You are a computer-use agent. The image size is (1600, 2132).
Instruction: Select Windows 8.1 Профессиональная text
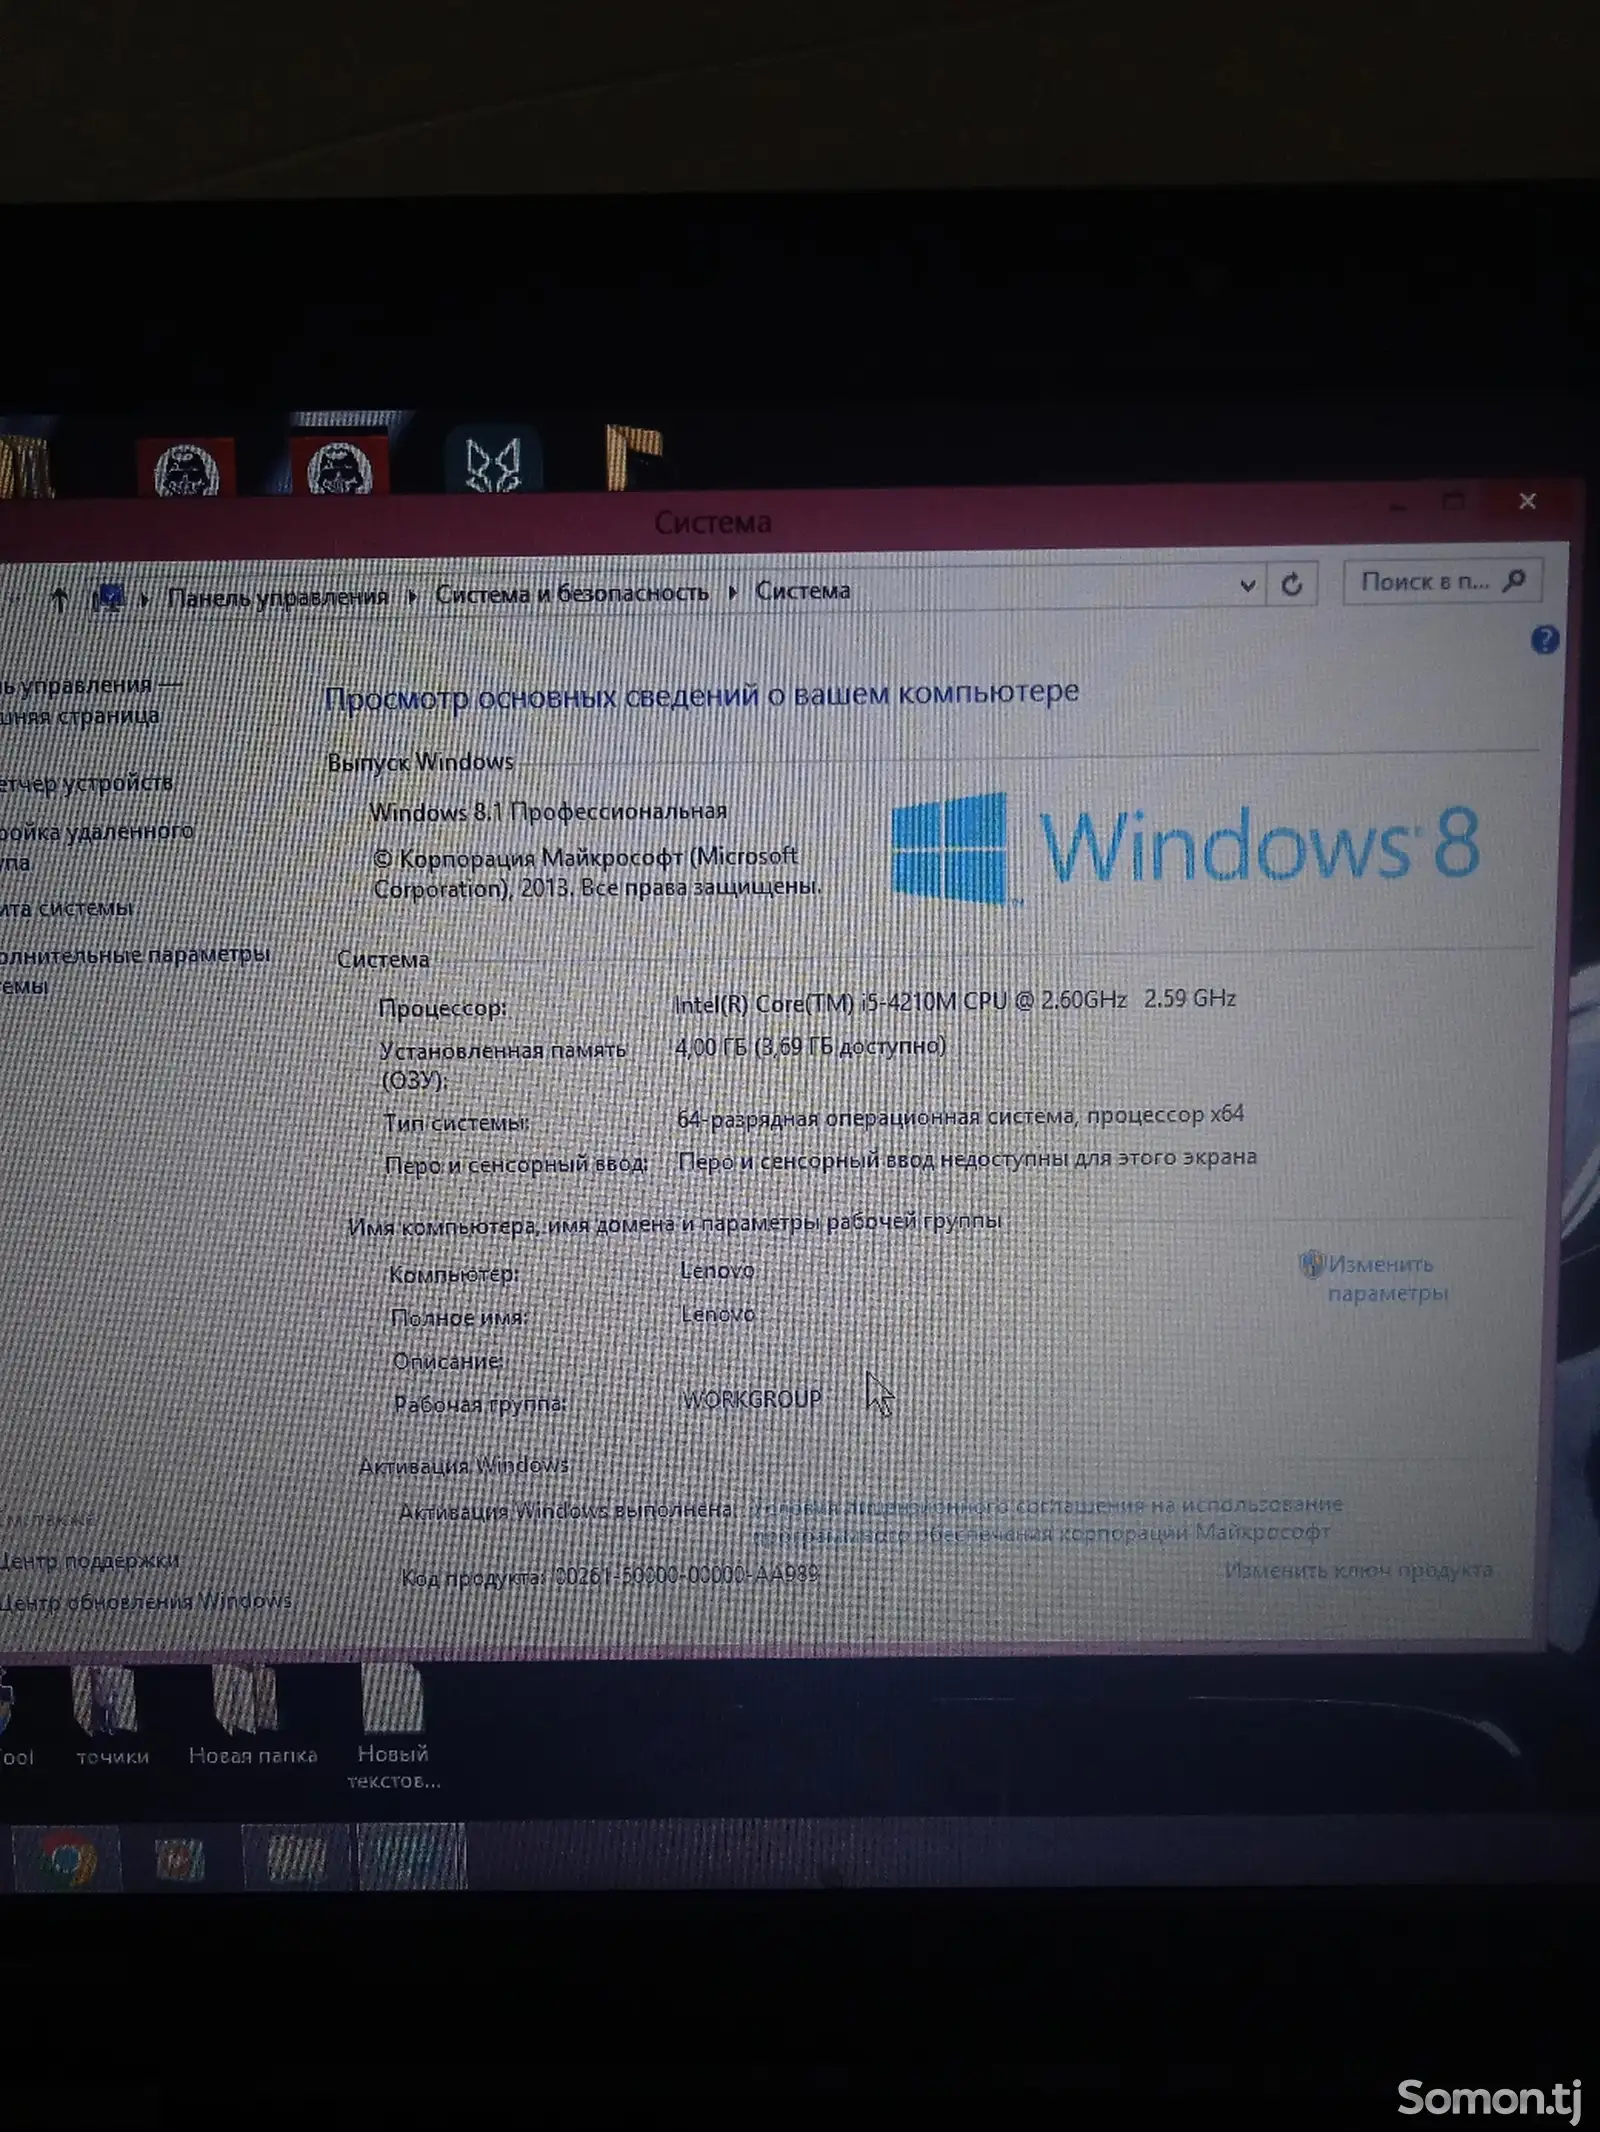[x=548, y=812]
